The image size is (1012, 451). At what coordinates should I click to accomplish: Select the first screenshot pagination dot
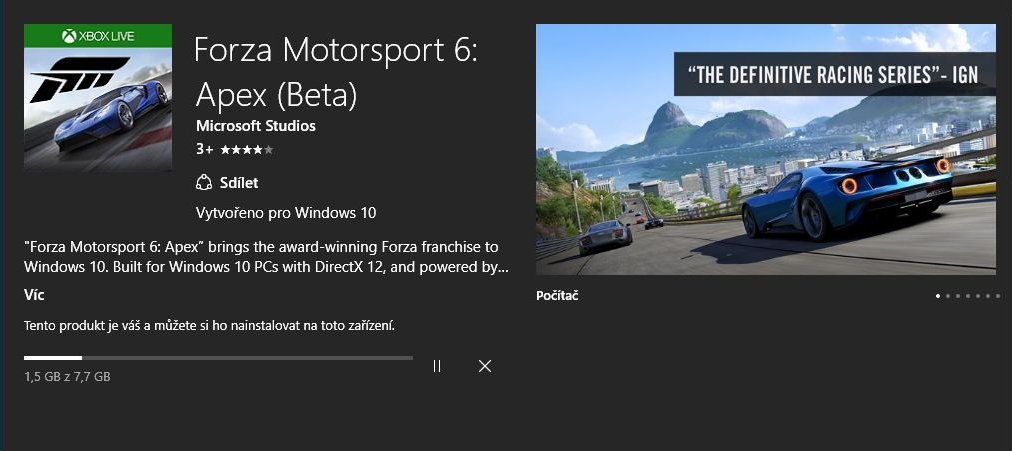click(938, 296)
